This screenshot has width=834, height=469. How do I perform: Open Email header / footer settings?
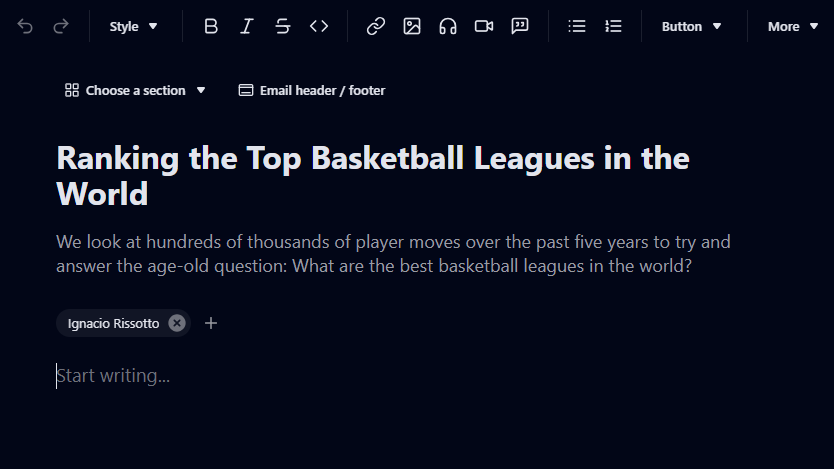coord(312,90)
